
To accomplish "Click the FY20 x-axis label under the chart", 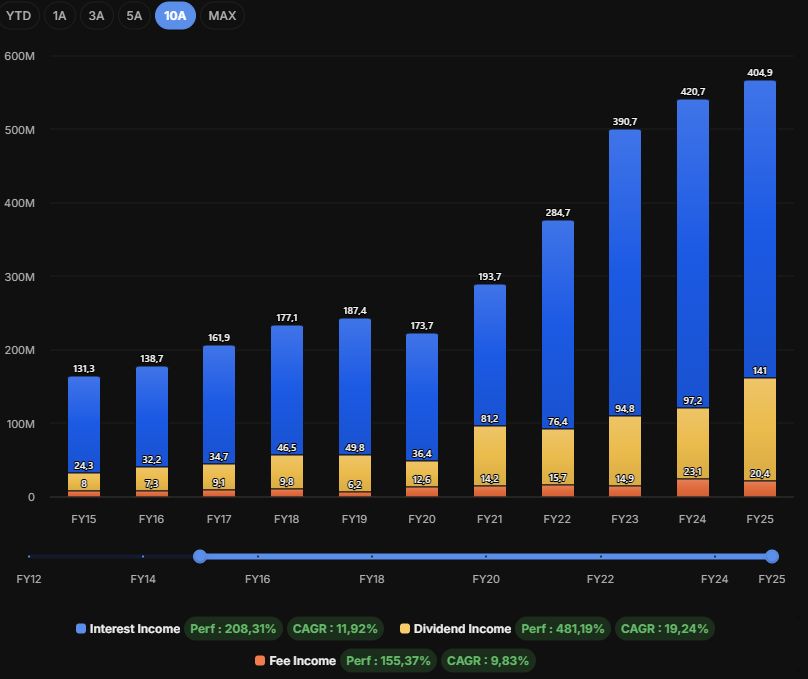I will (422, 519).
